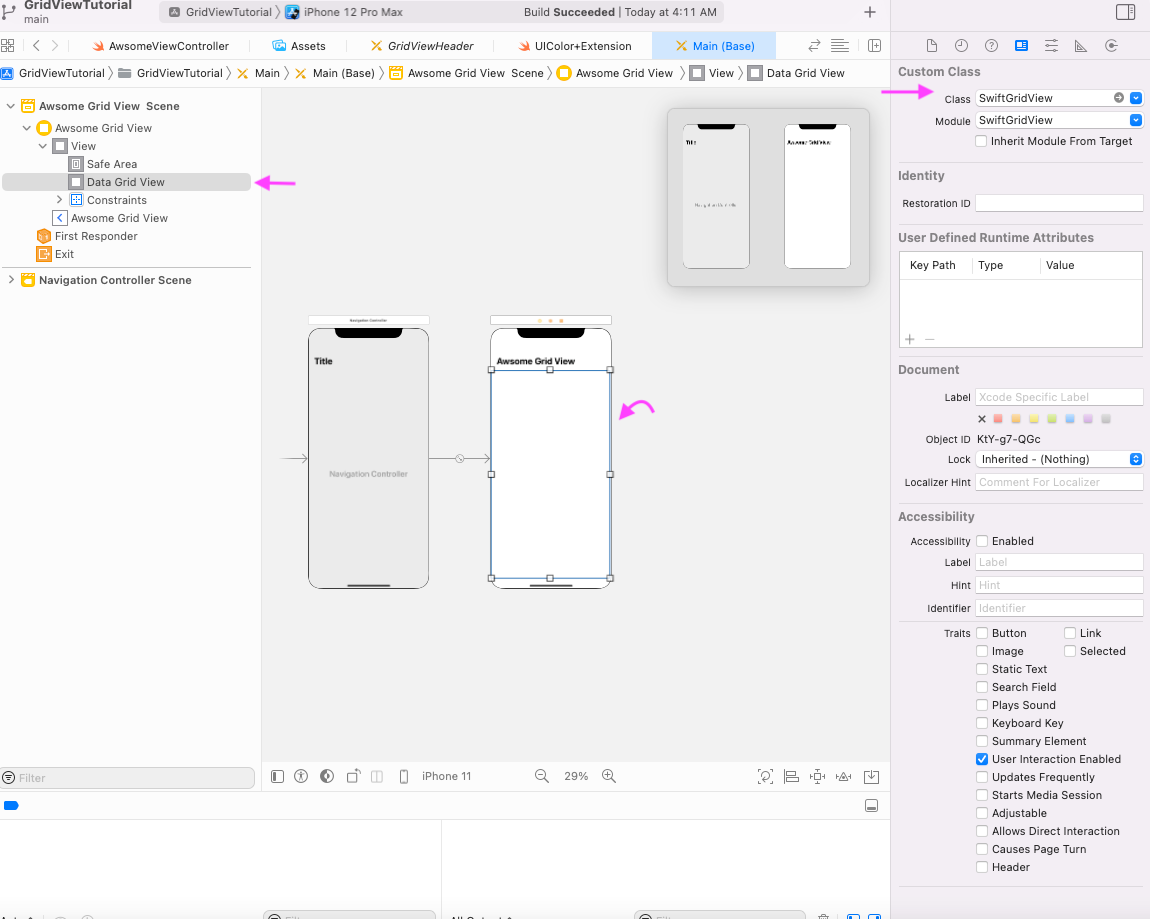The image size is (1150, 919).
Task: Expand the Navigation Controller Scene
Action: coord(11,280)
